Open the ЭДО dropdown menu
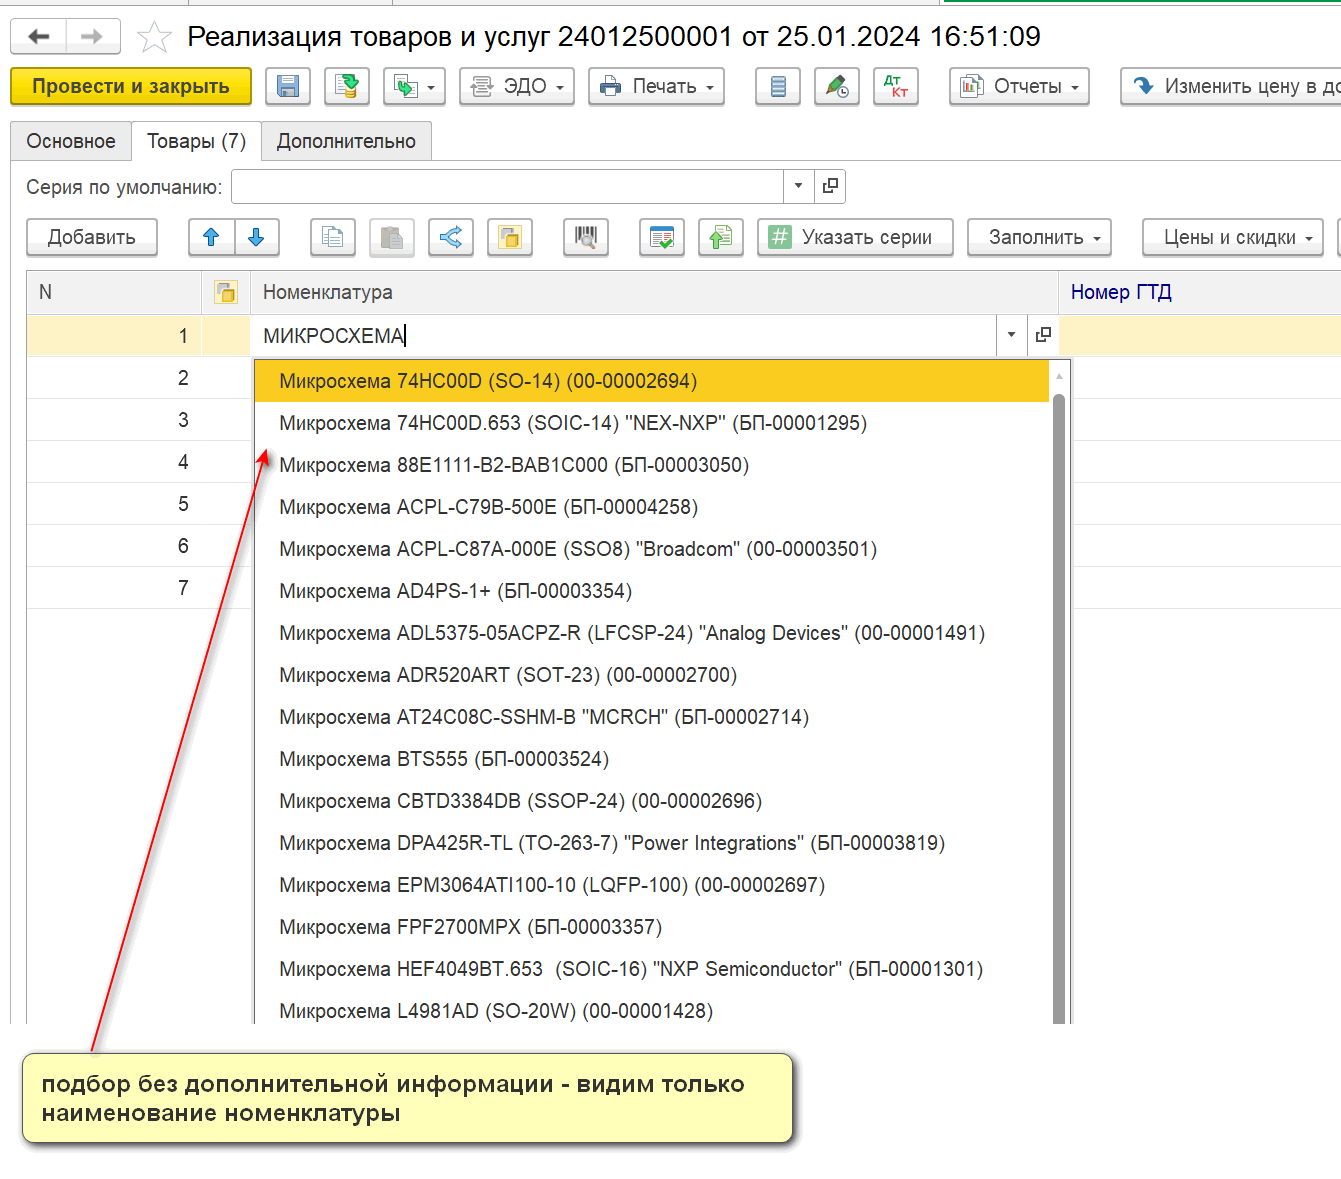The width and height of the screenshot is (1341, 1179). pyautogui.click(x=517, y=87)
